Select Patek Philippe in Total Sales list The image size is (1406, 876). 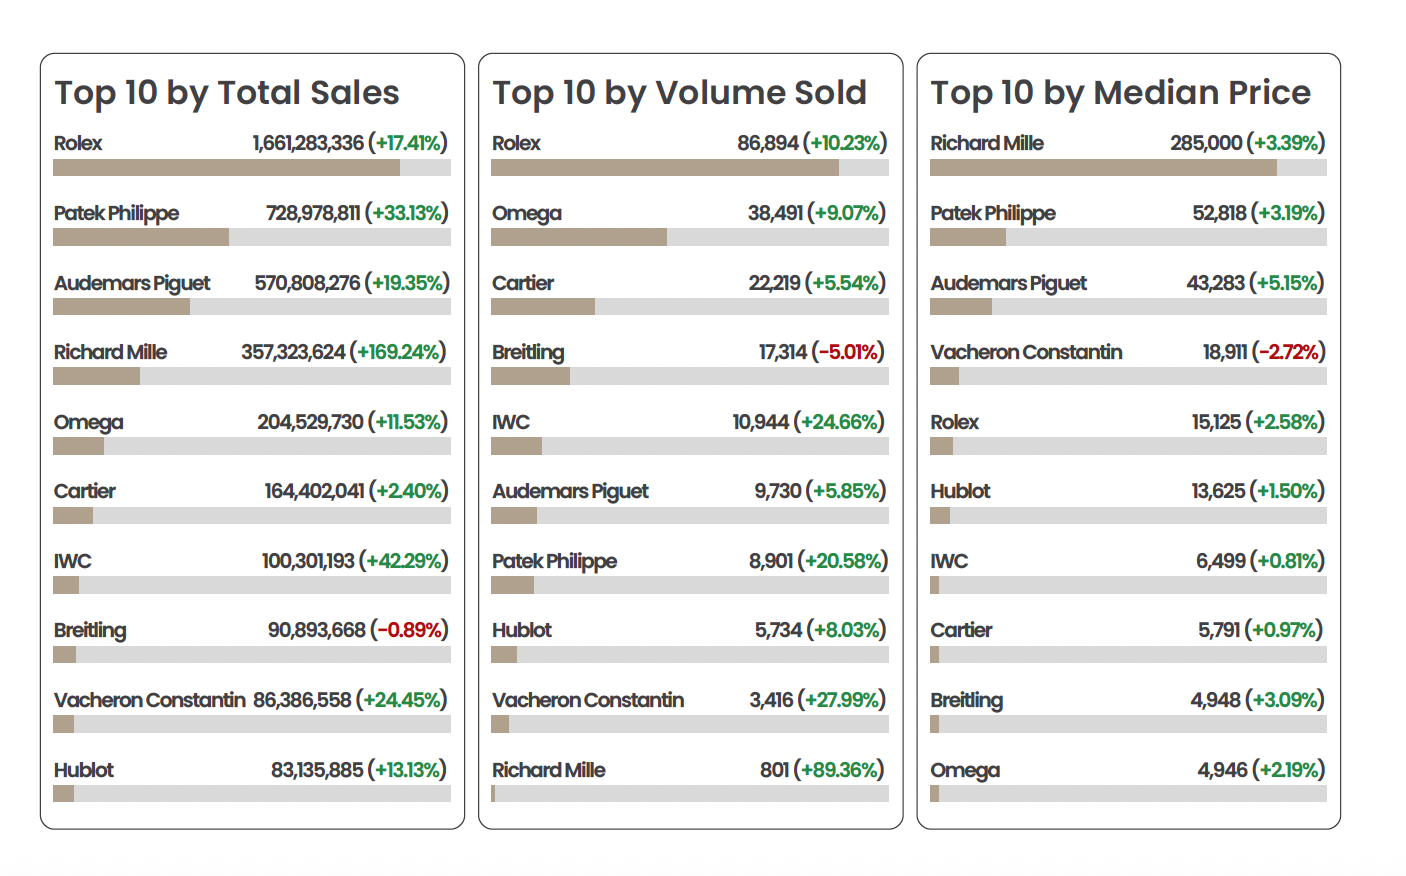click(116, 213)
